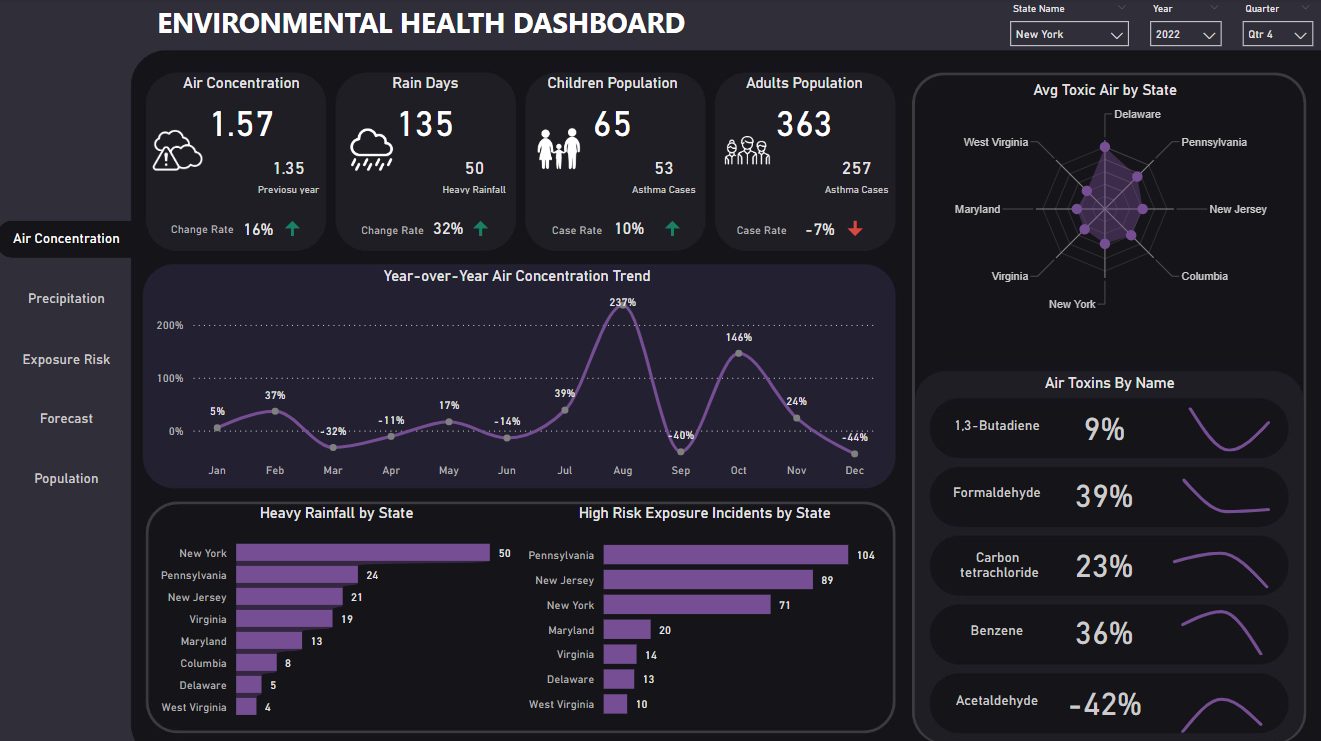Click the October 146% data point
The image size is (1321, 741).
click(738, 353)
